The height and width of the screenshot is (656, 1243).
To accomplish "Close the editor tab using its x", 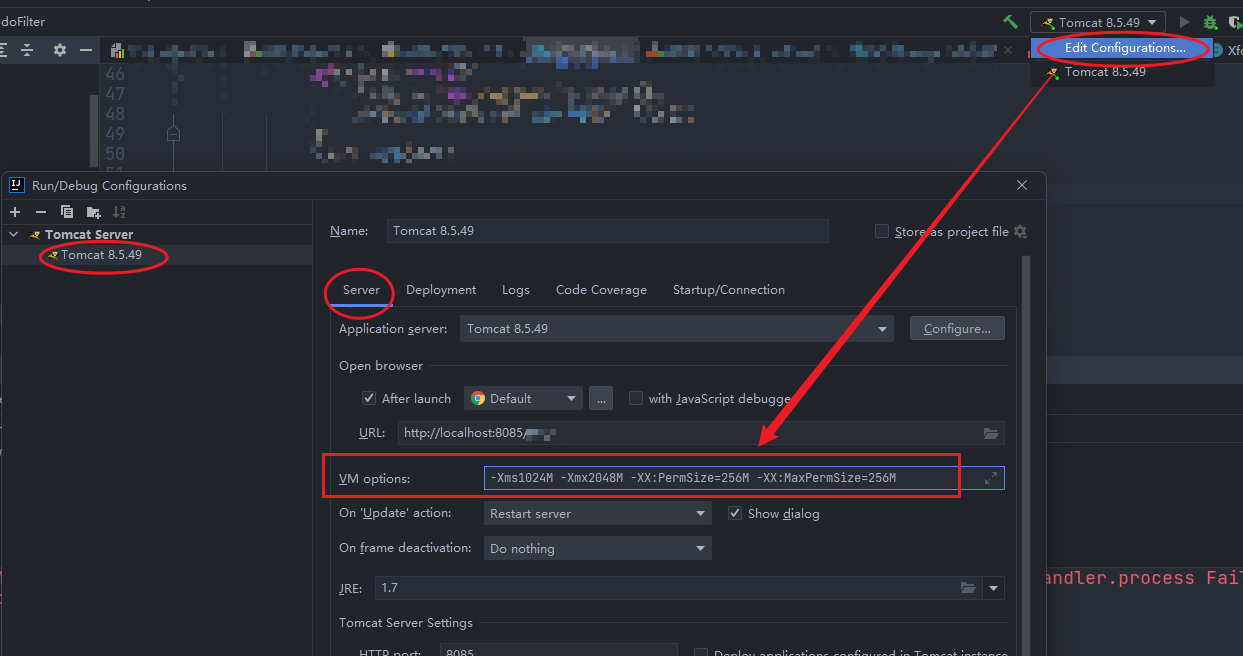I will 1008,50.
